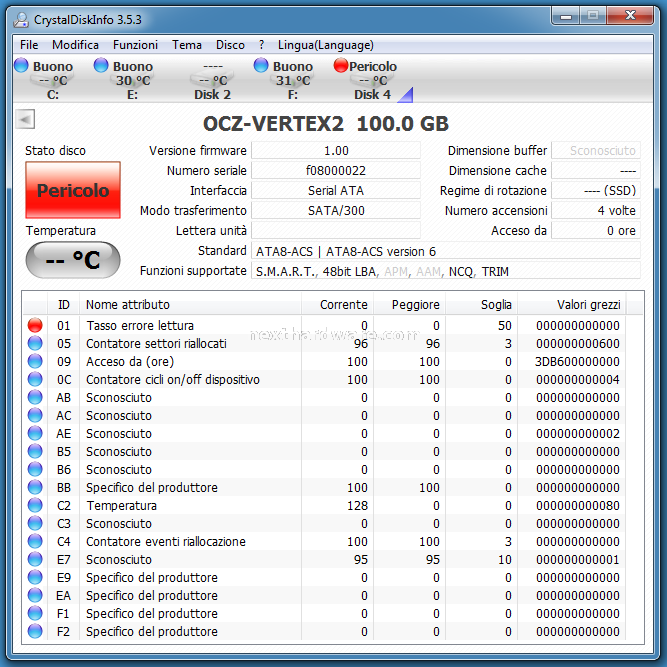
Task: Click the red Pericolo health status button
Action: [73, 190]
